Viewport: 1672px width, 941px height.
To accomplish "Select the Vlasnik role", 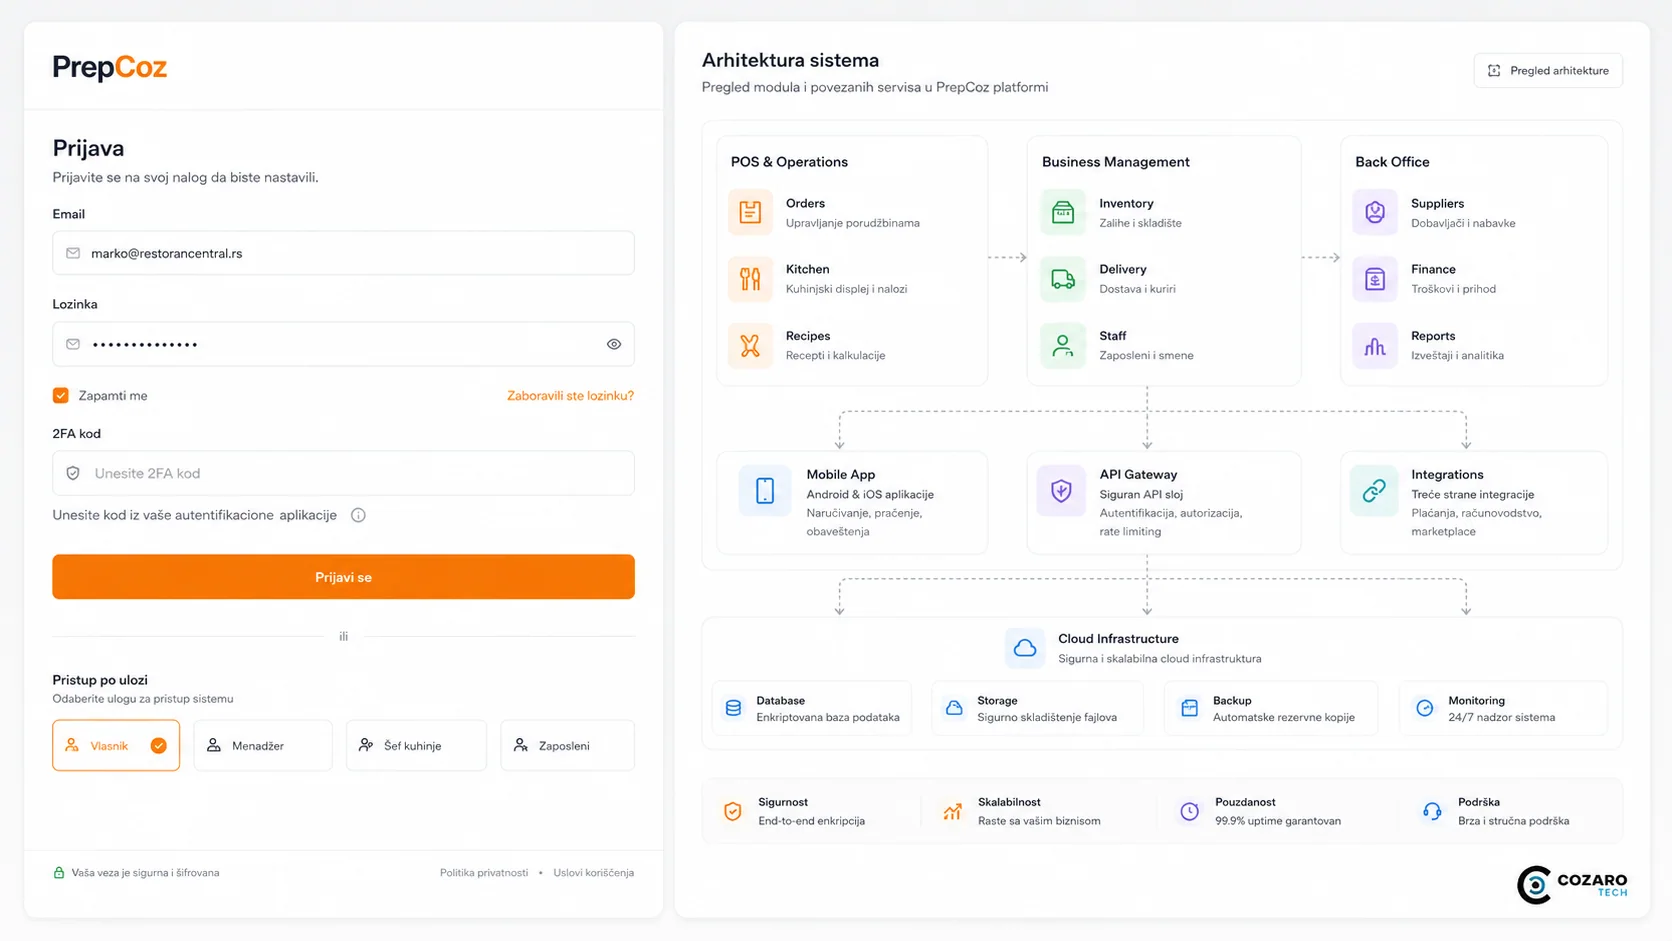I will (x=116, y=745).
